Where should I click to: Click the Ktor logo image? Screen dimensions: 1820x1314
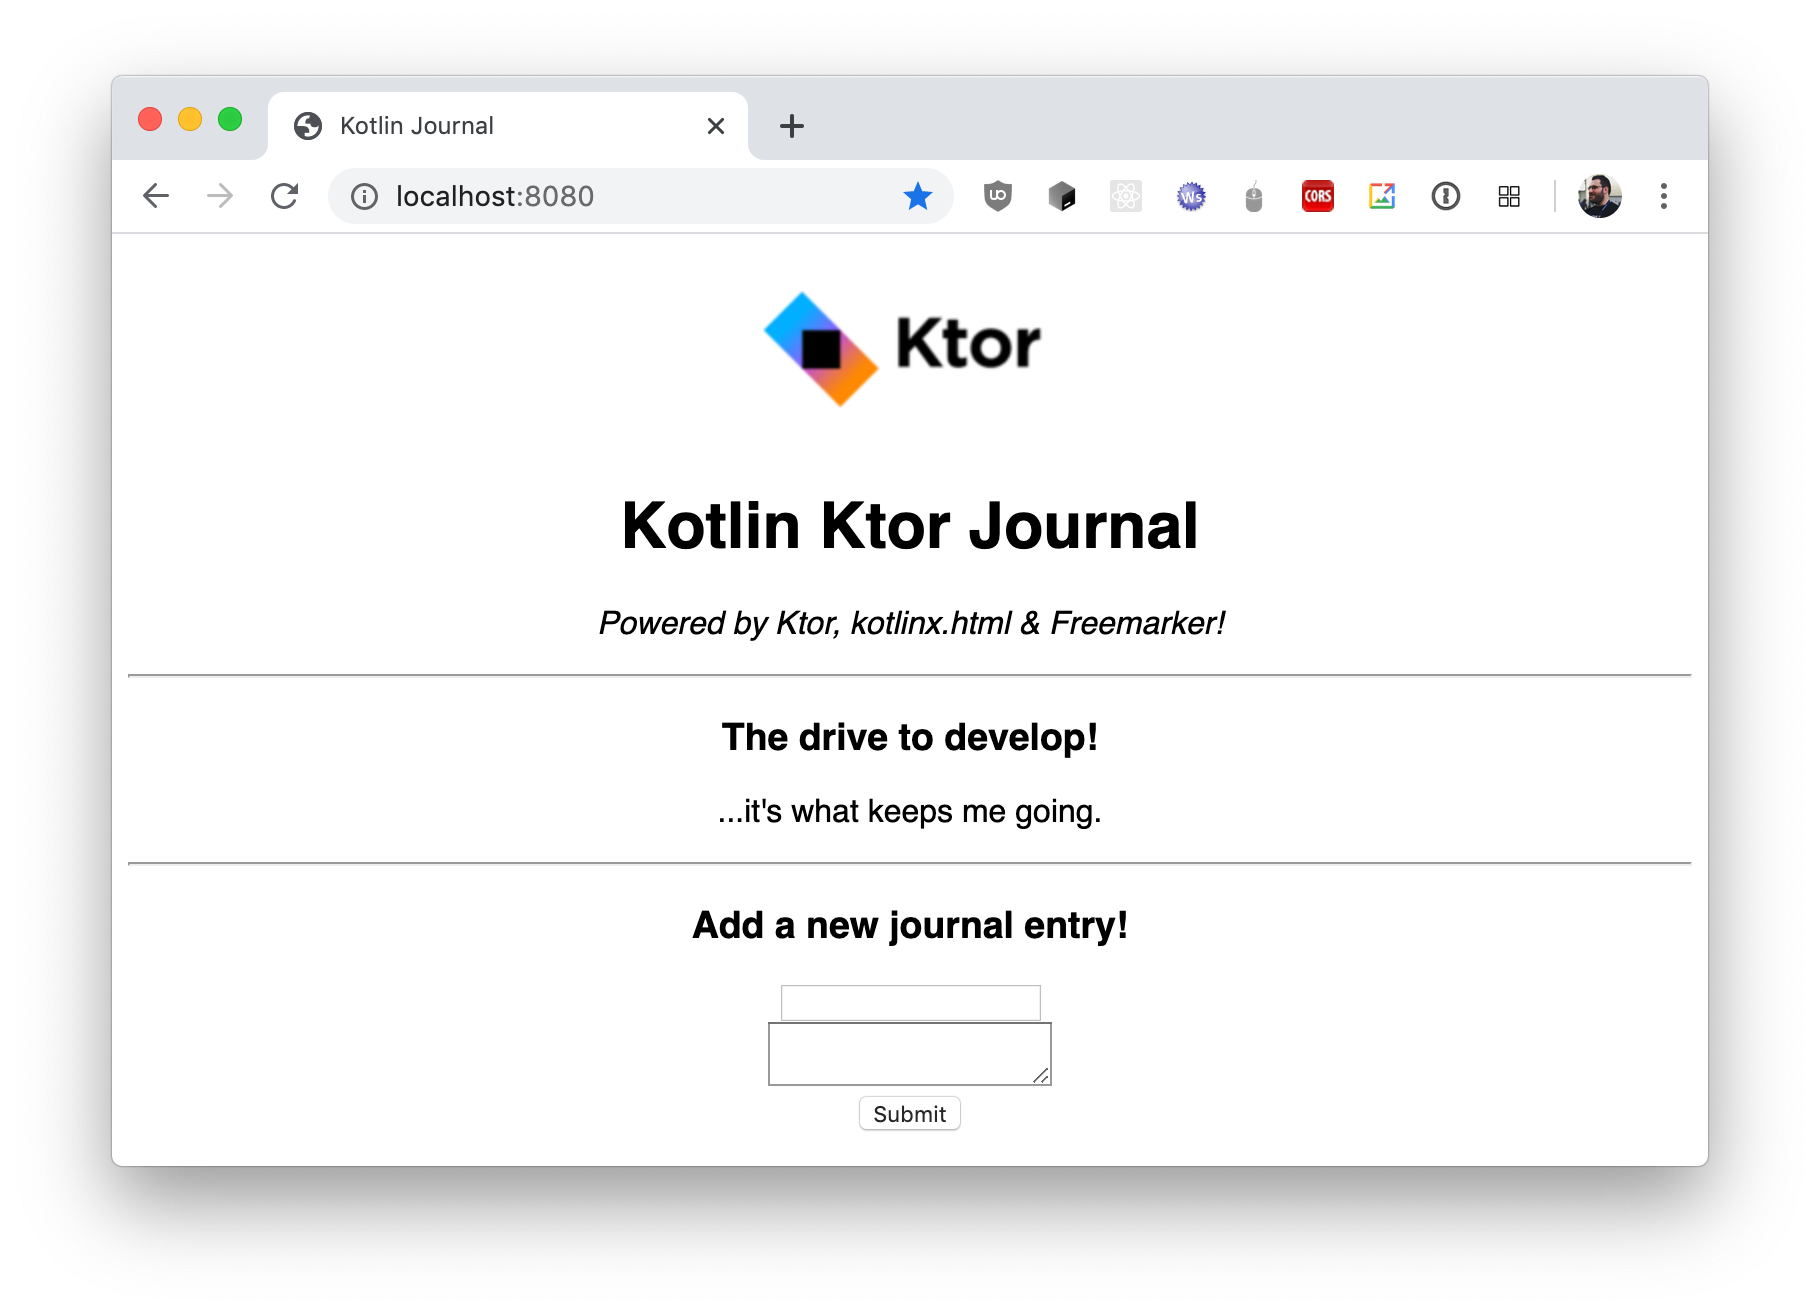(903, 348)
